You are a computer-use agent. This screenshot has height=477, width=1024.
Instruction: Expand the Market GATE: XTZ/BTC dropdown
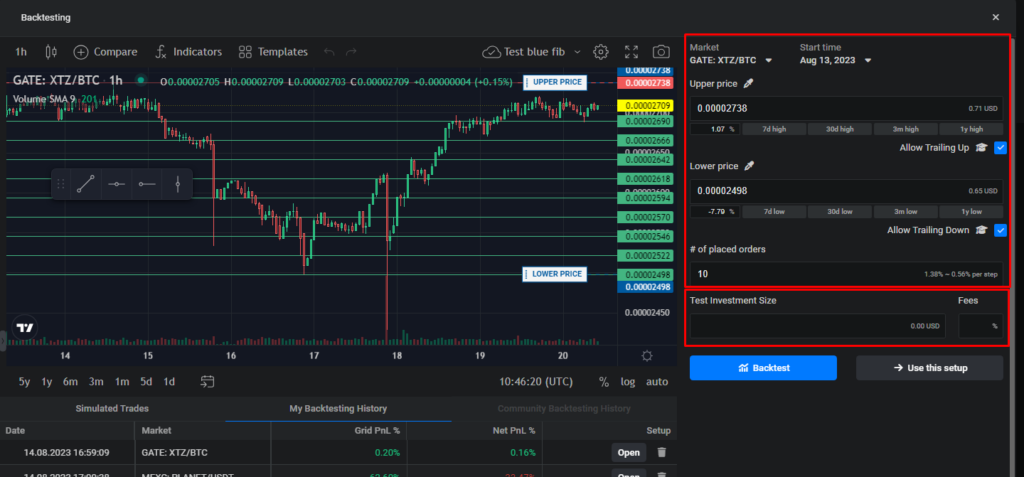pos(768,60)
